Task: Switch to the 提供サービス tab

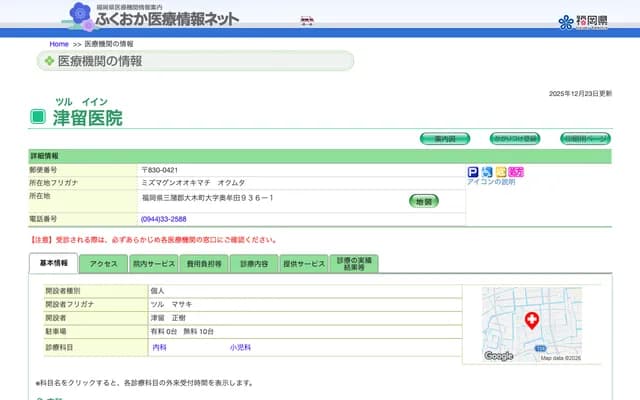Action: 304,264
